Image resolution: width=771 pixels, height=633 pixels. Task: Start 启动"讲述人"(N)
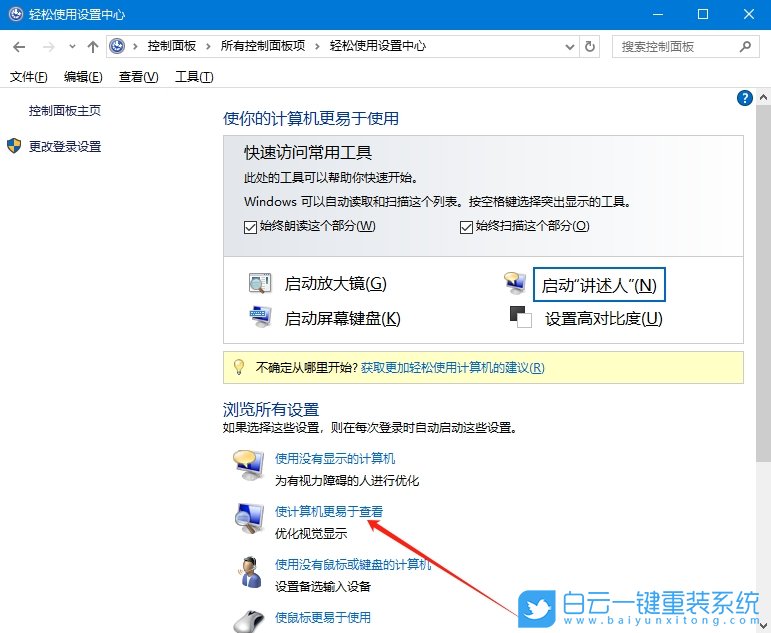(x=599, y=285)
